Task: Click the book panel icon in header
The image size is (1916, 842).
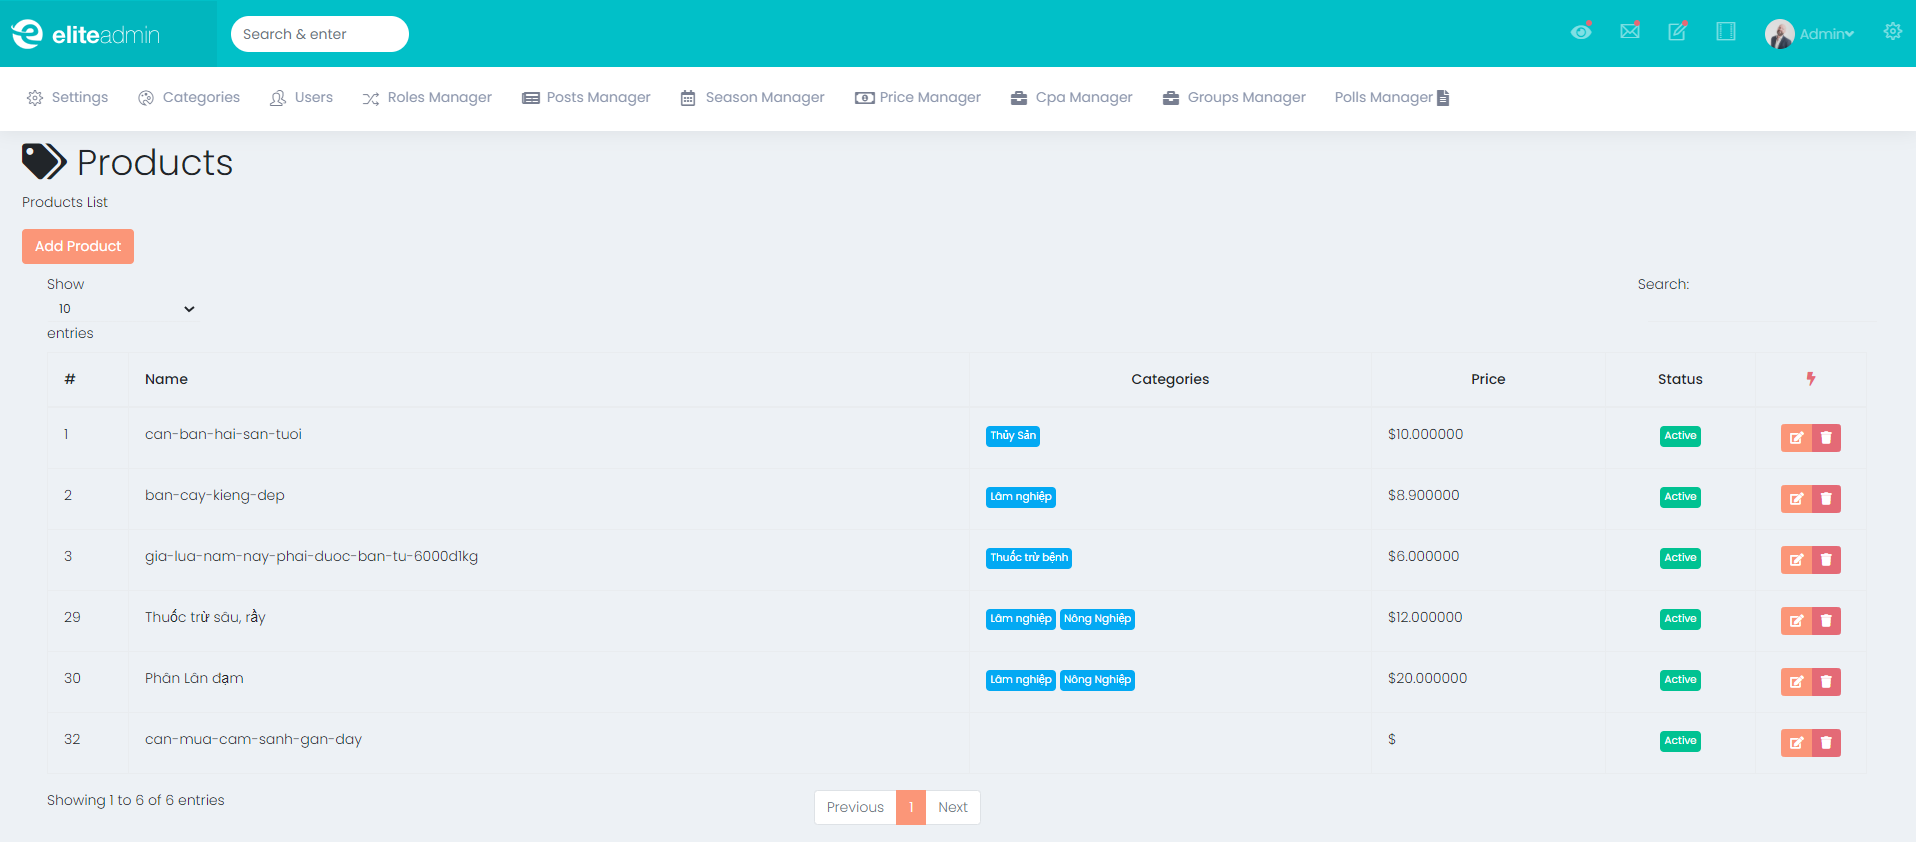Action: [x=1726, y=31]
